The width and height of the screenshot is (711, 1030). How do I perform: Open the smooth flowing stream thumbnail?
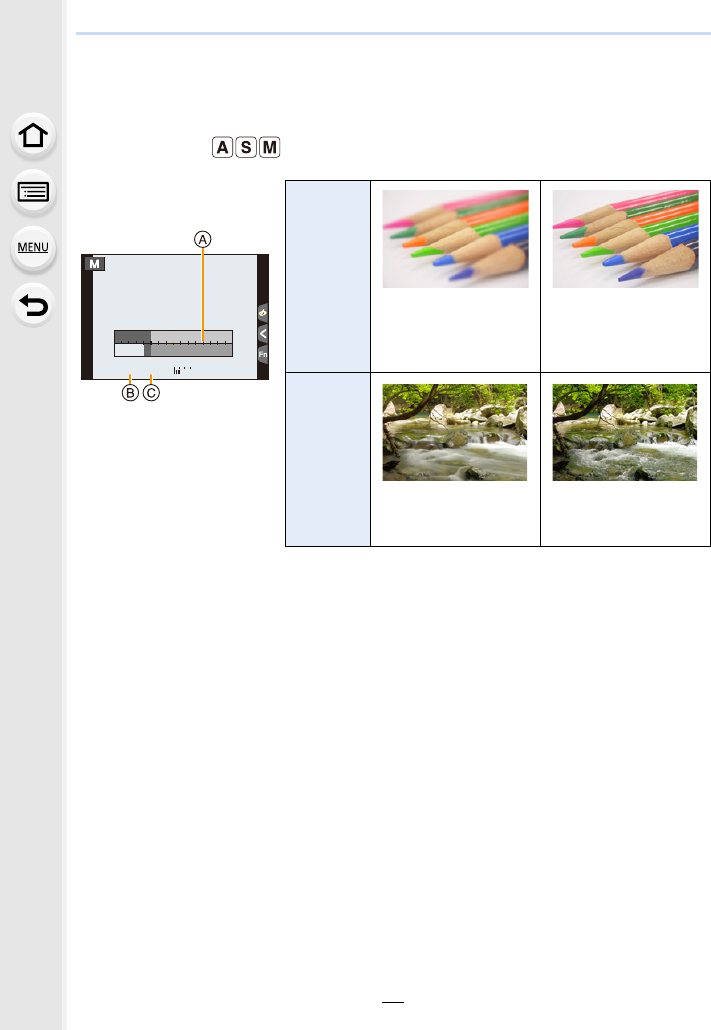click(x=455, y=432)
